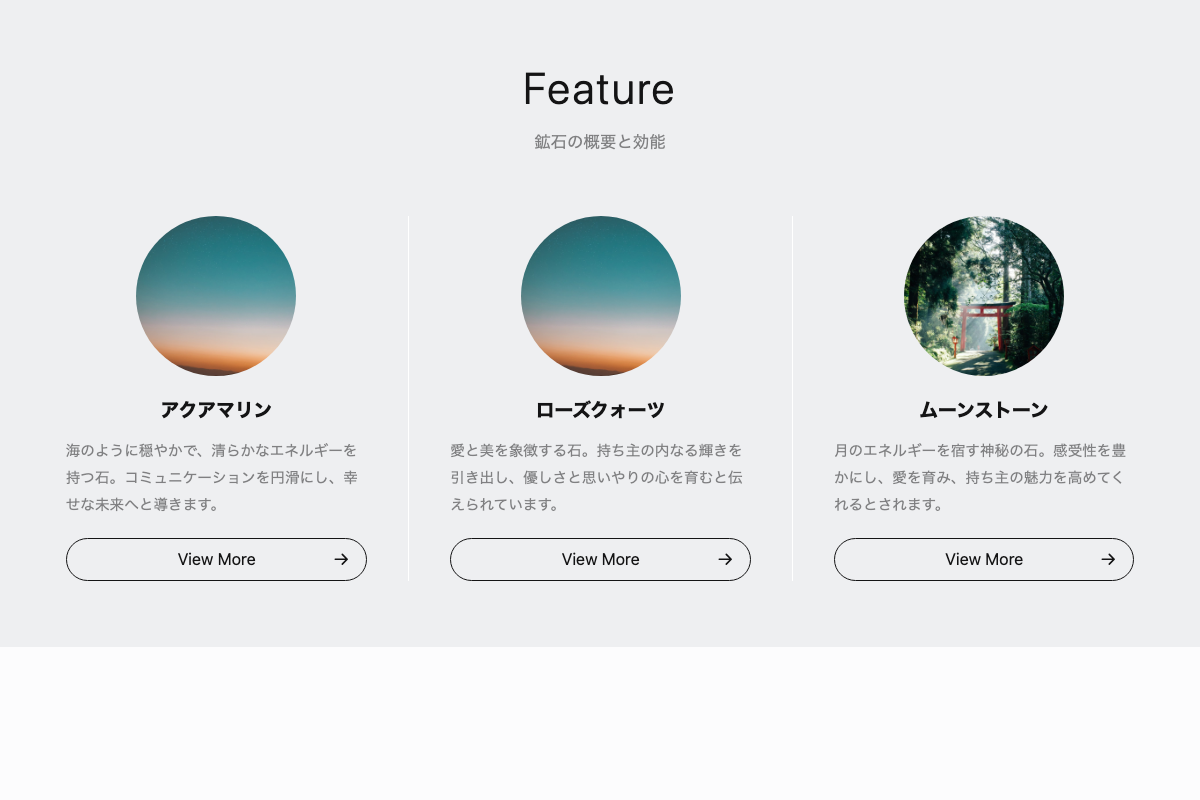Click the アクアマリン description starting with 海のように
This screenshot has height=800, width=1200.
click(212, 477)
